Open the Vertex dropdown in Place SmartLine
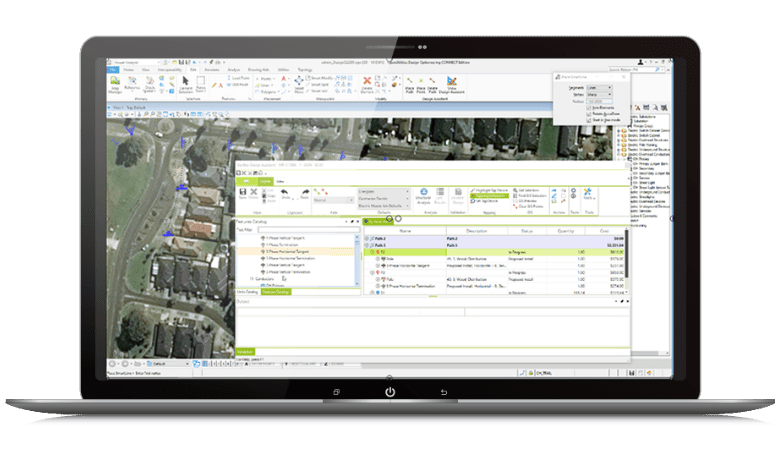Screen dimensions: 782x461 (598, 93)
